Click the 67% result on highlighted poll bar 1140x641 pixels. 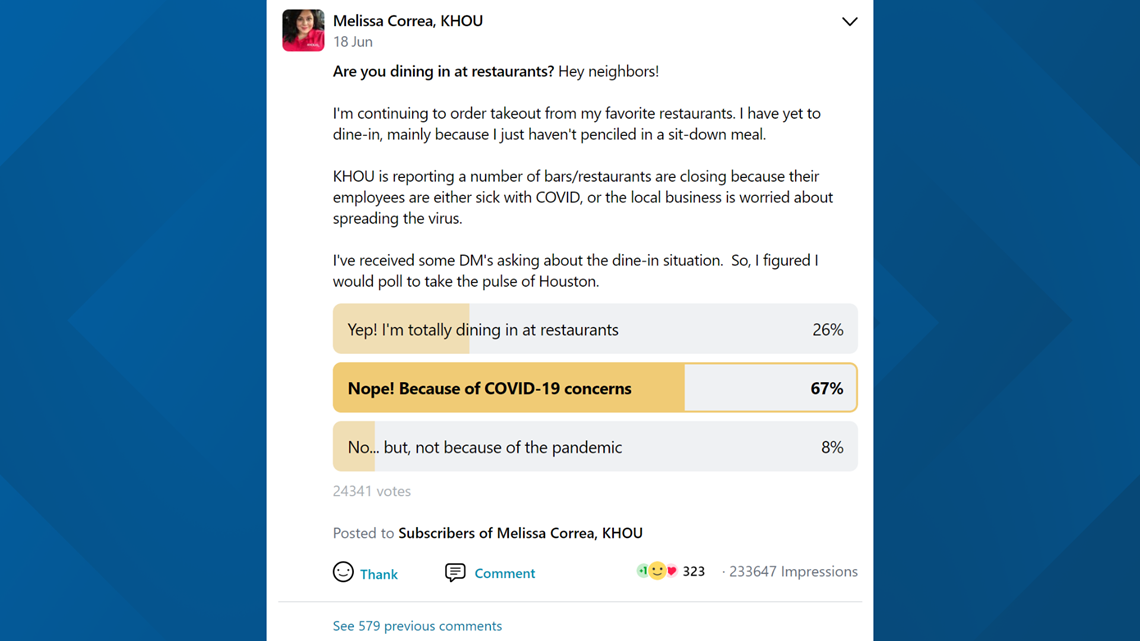pos(827,388)
